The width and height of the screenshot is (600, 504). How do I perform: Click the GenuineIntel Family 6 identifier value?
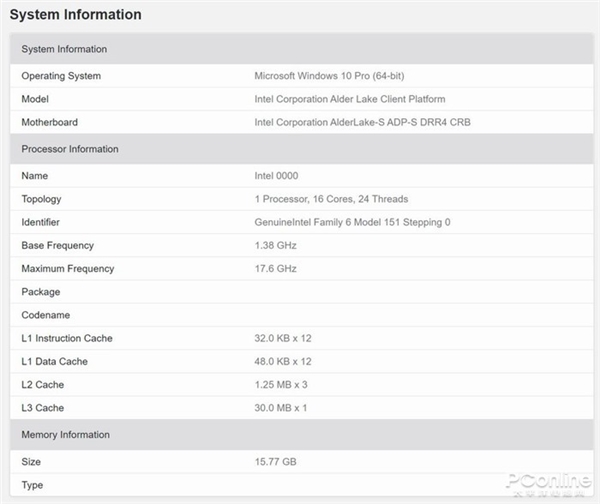(352, 222)
